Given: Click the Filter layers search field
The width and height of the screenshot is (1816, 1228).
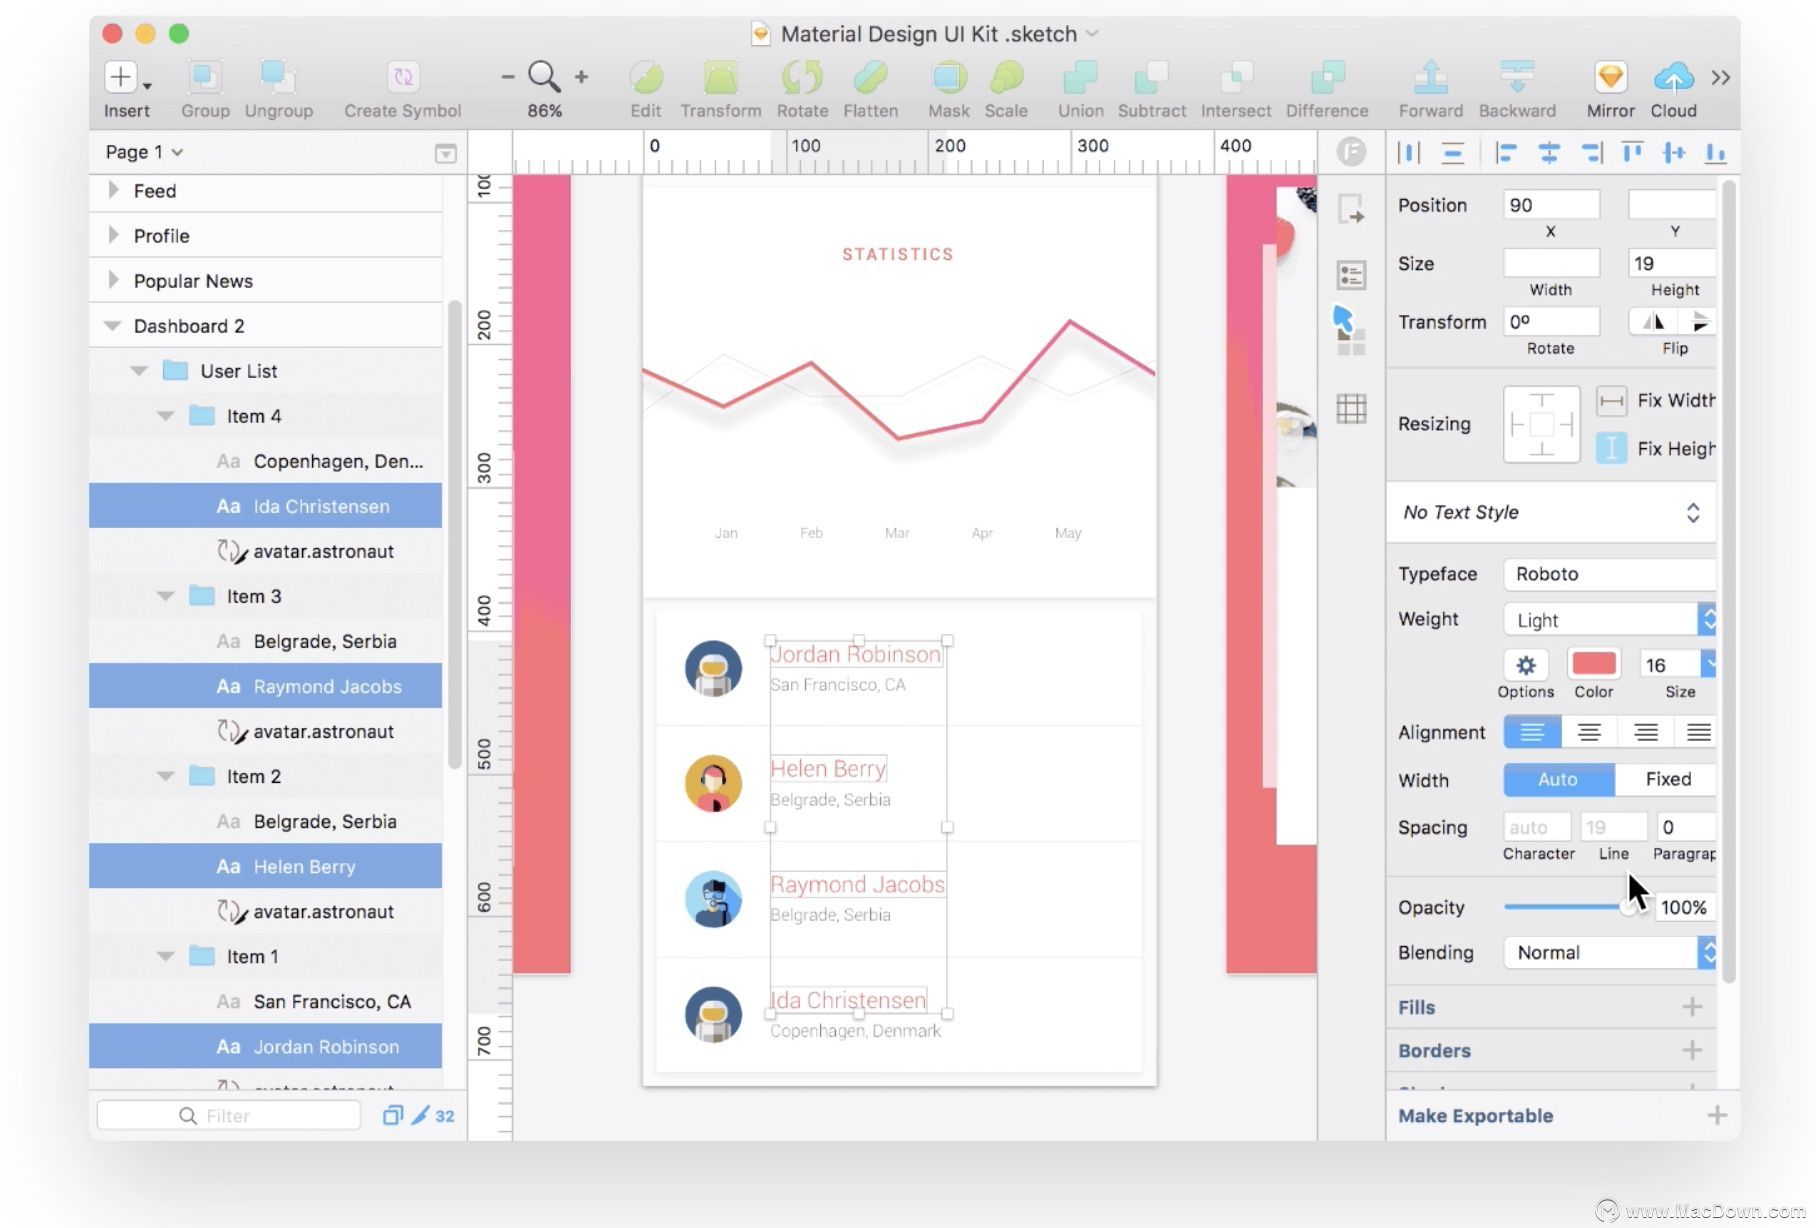Looking at the screenshot, I should (x=229, y=1115).
